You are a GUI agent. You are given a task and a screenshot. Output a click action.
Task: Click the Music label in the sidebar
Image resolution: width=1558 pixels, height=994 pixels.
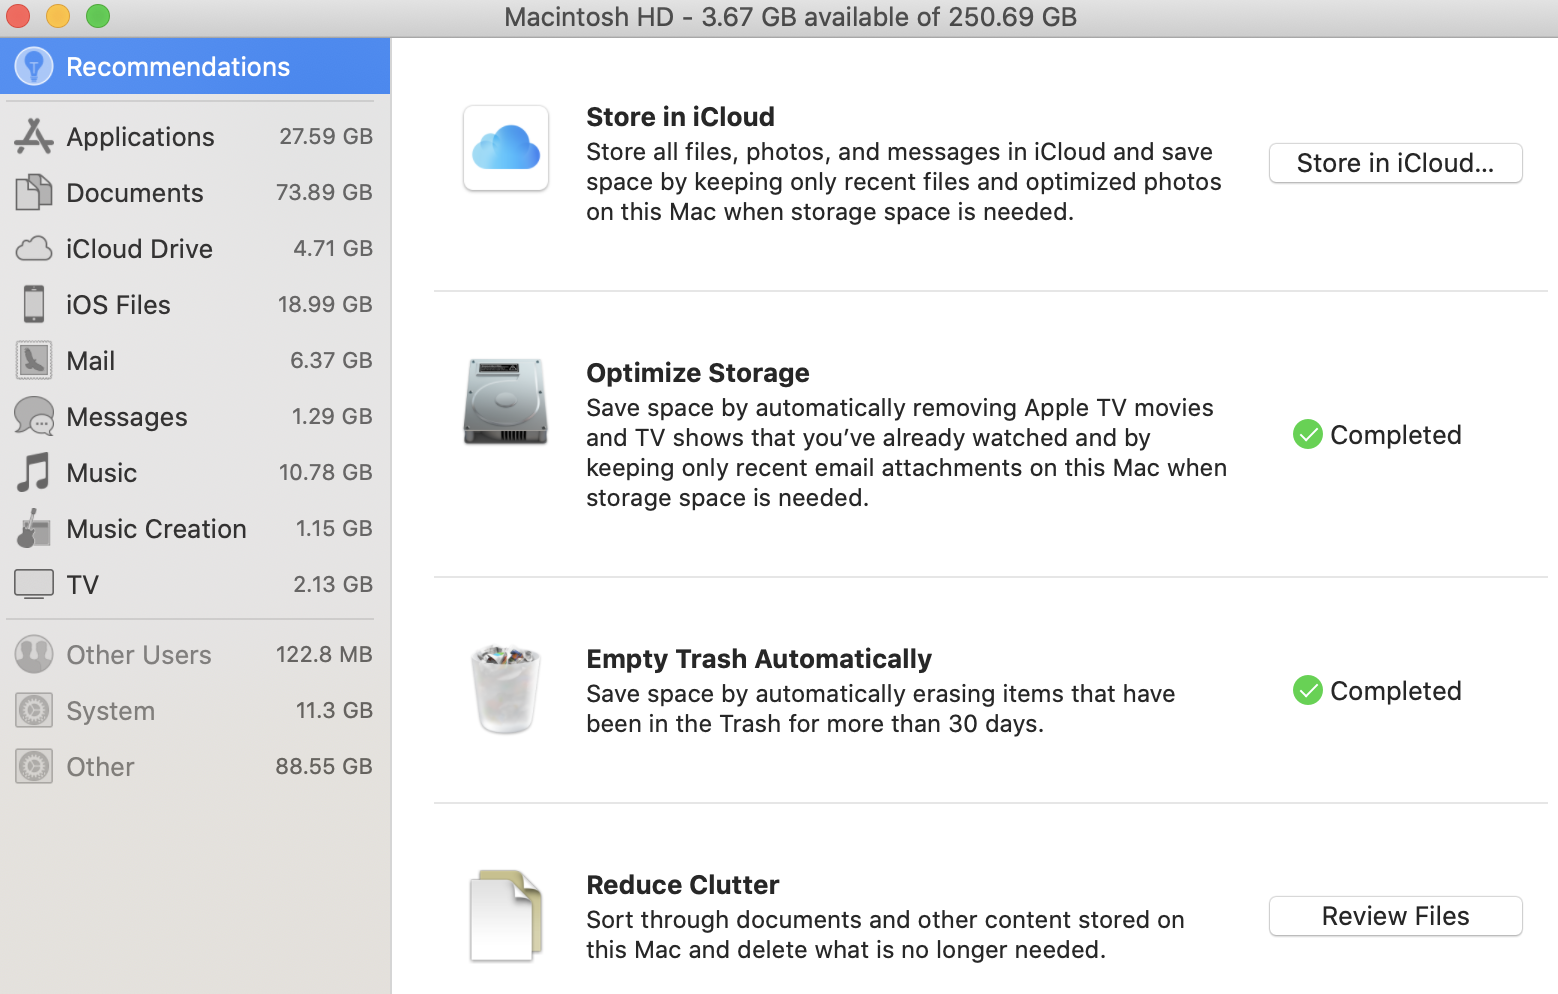tap(102, 473)
